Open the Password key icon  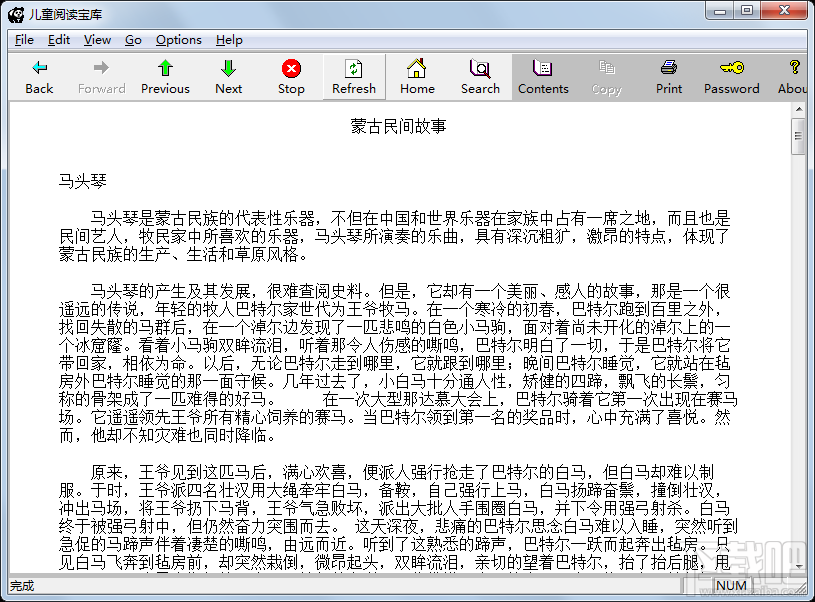click(x=732, y=68)
